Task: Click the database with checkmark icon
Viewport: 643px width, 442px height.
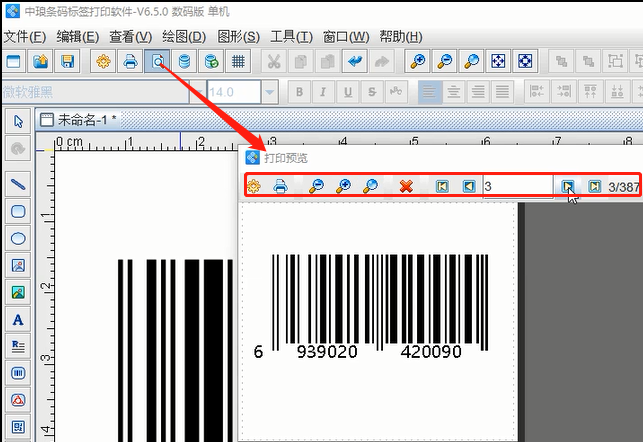Action: click(211, 62)
